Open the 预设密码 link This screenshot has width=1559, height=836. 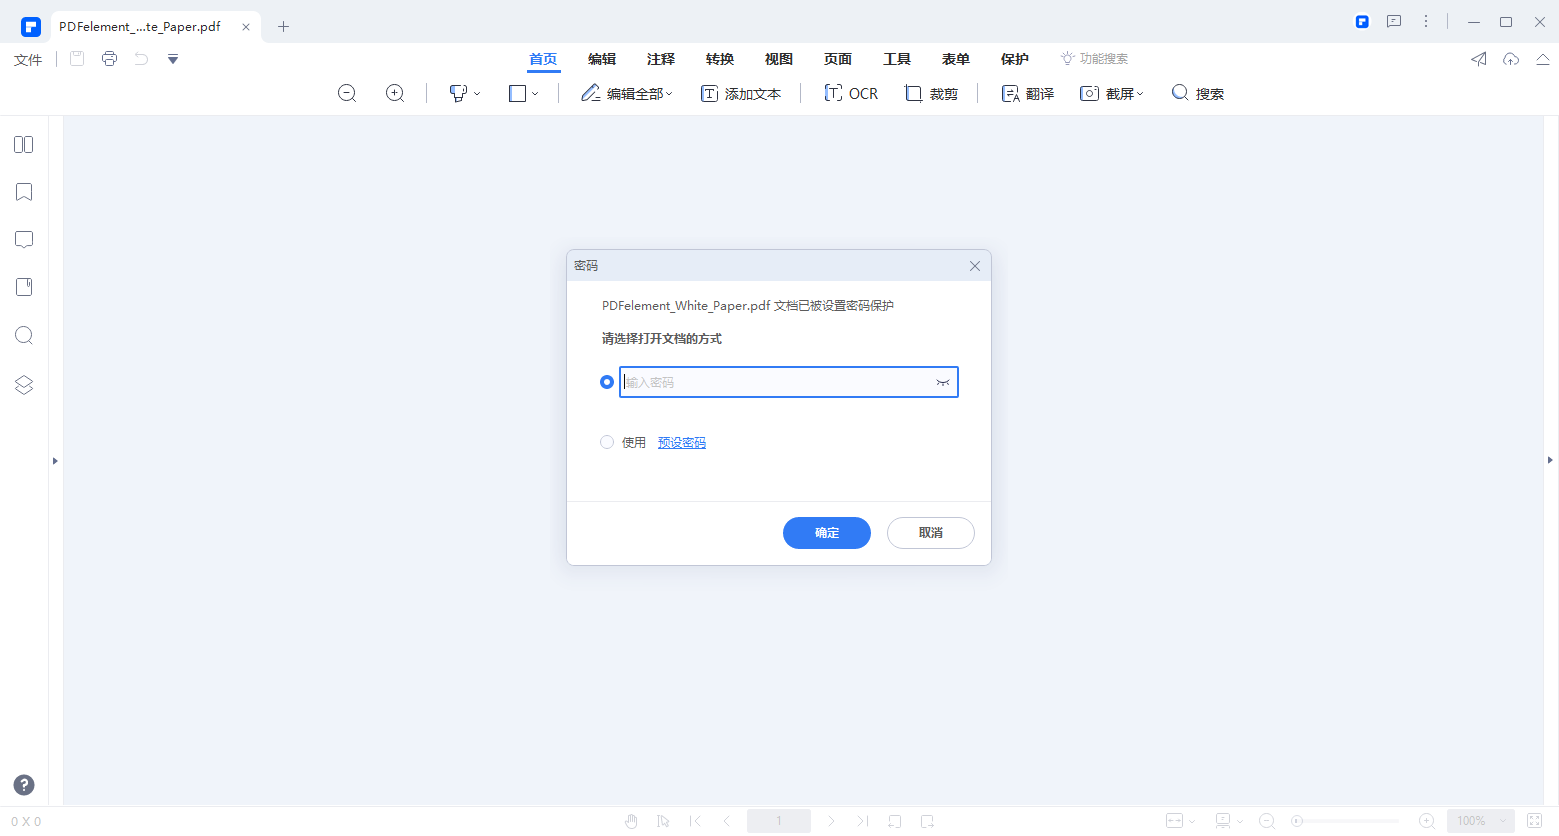point(681,441)
